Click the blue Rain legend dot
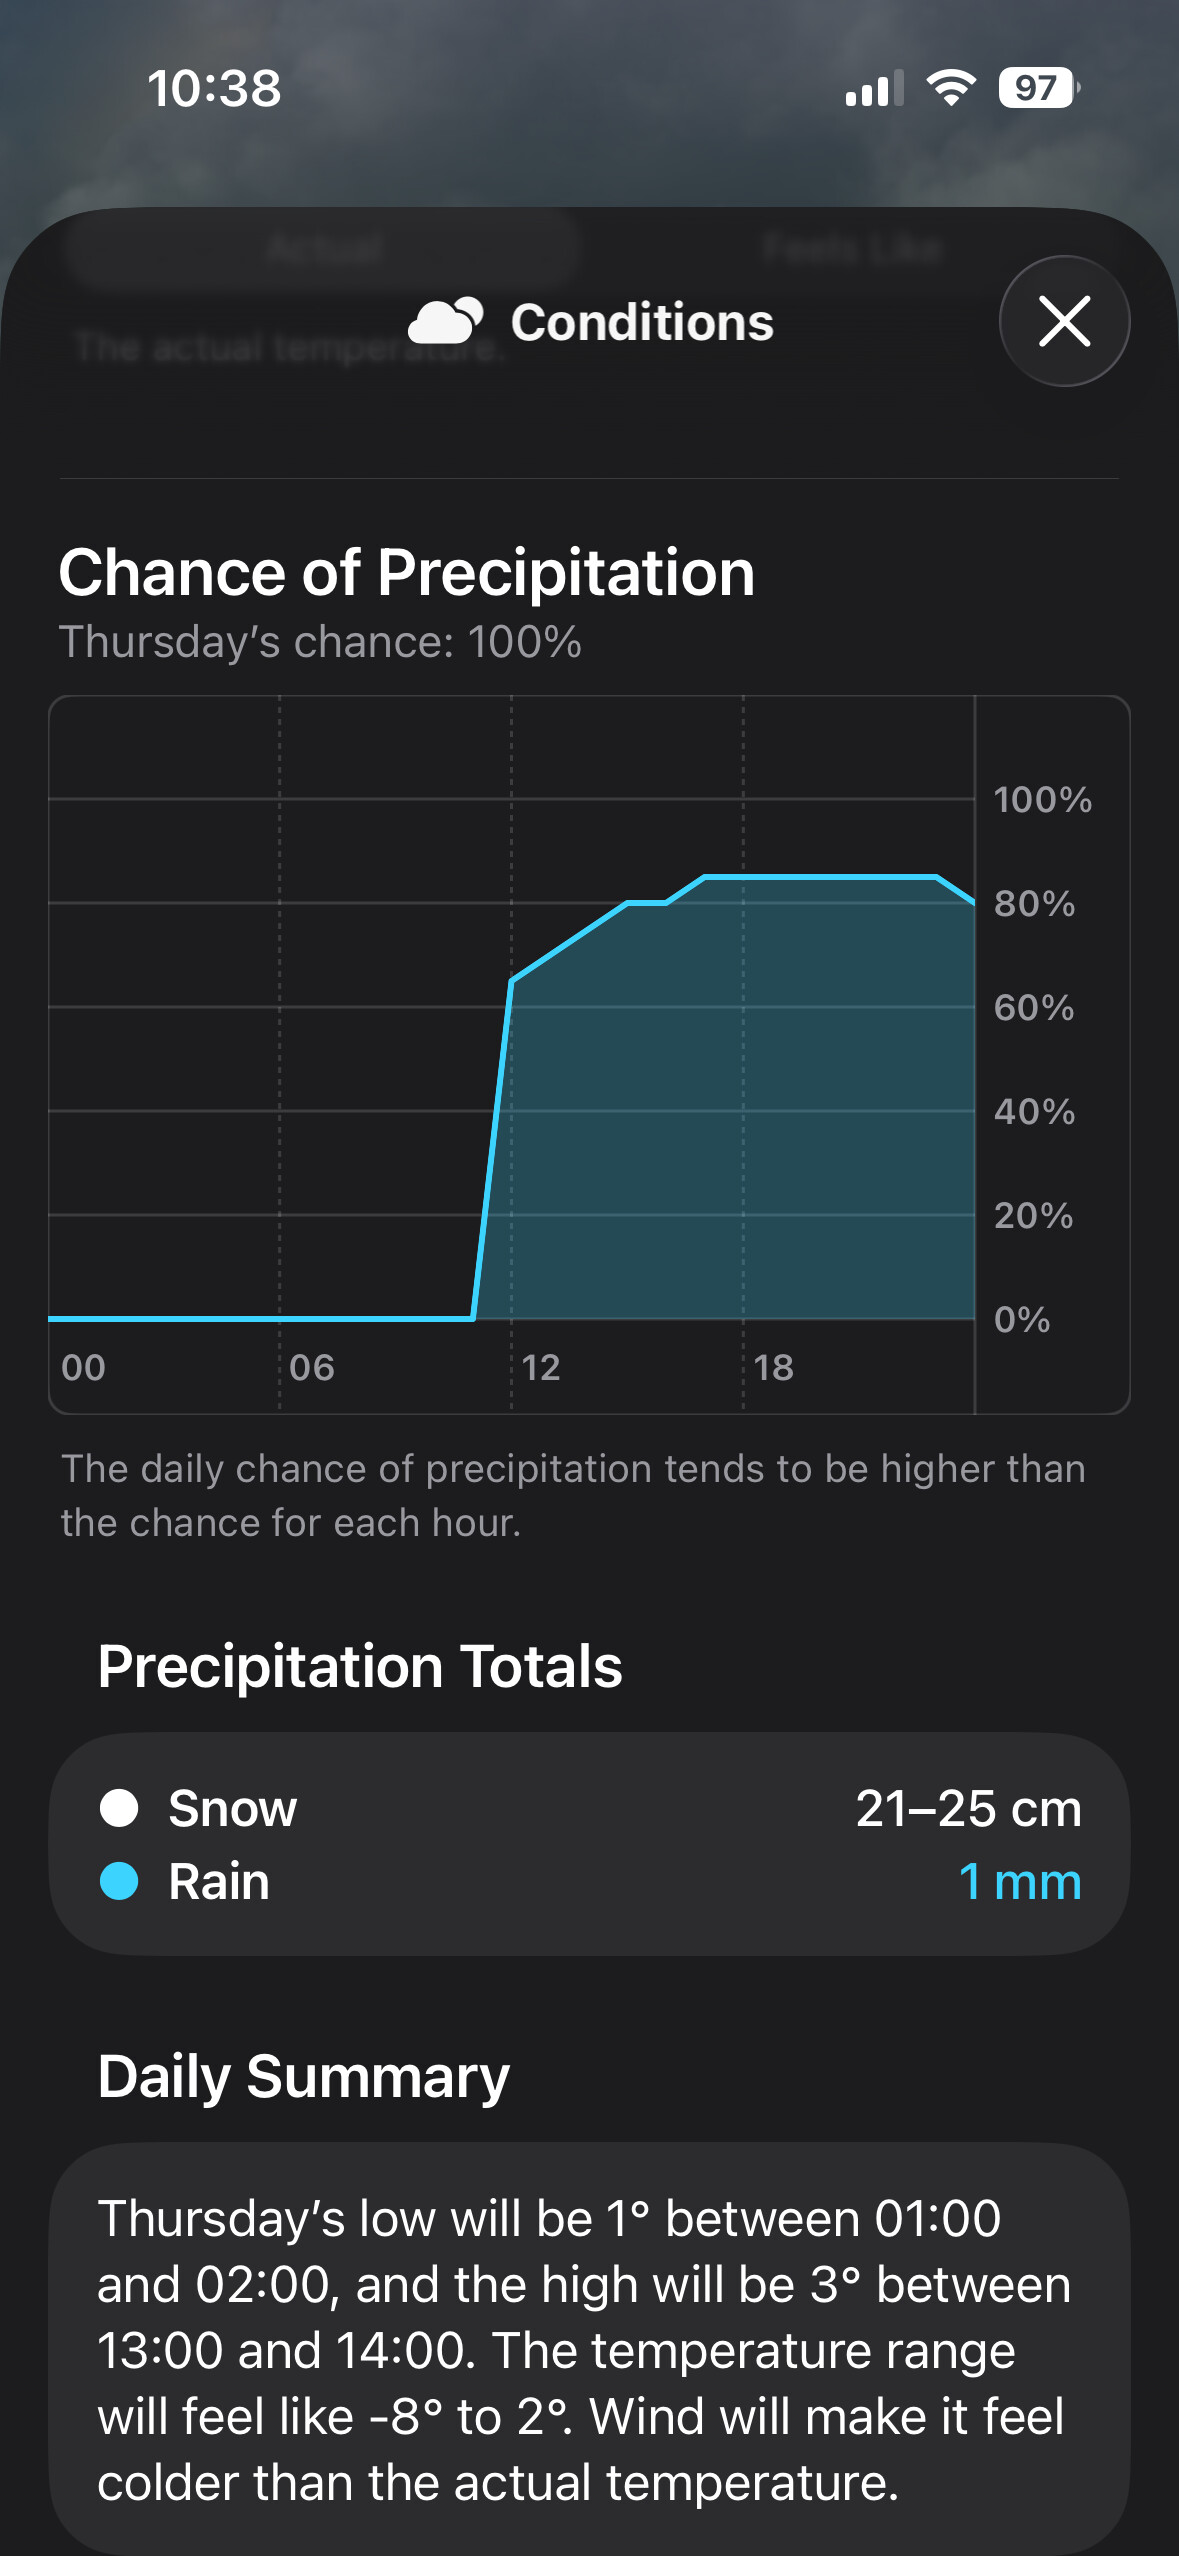Viewport: 1179px width, 2556px height. coord(119,1881)
